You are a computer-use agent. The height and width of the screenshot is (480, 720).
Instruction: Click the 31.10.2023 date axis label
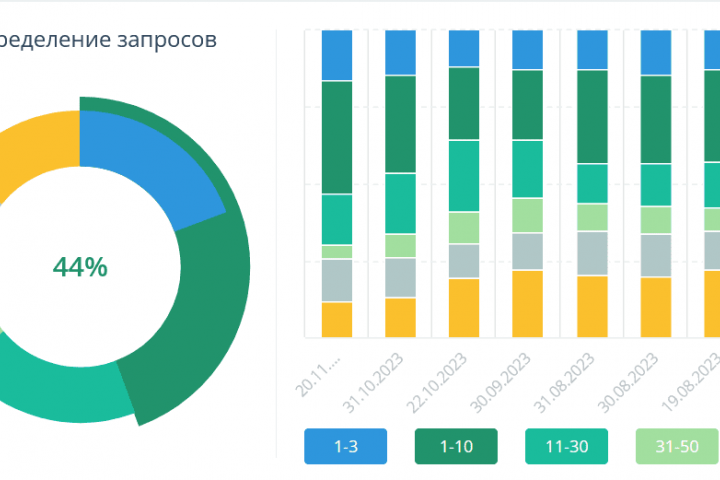click(373, 383)
